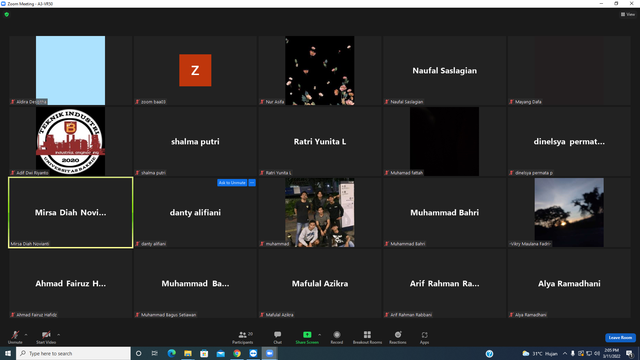The height and width of the screenshot is (360, 640).
Task: Open the Windows Start menu
Action: (x=8, y=353)
